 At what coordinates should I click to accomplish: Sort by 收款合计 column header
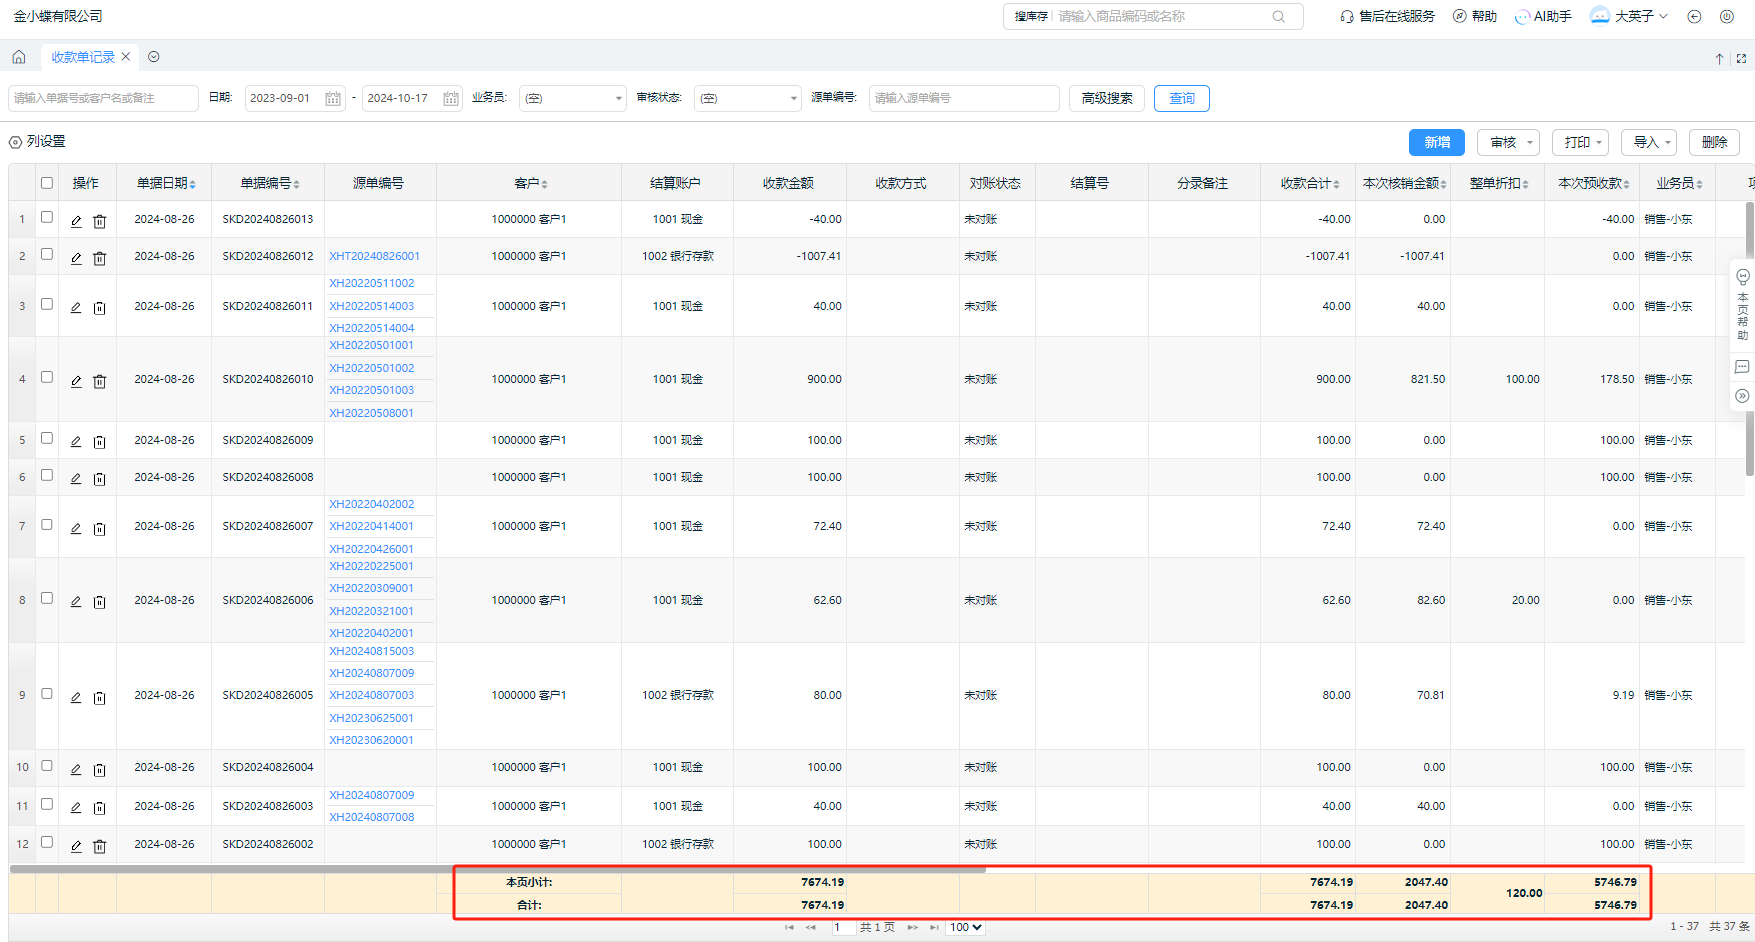click(1310, 183)
